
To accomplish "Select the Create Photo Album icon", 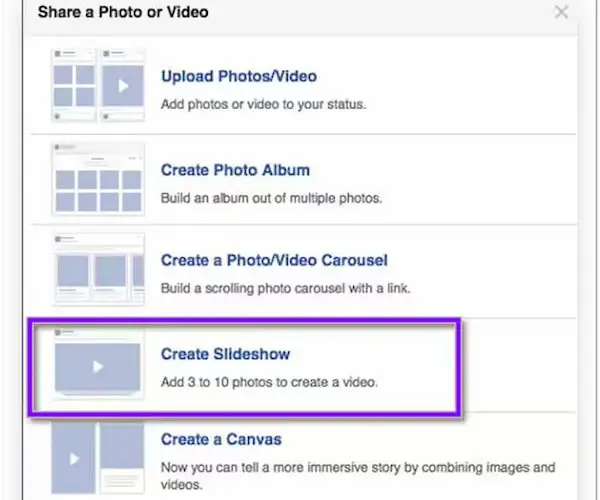I will tap(98, 179).
